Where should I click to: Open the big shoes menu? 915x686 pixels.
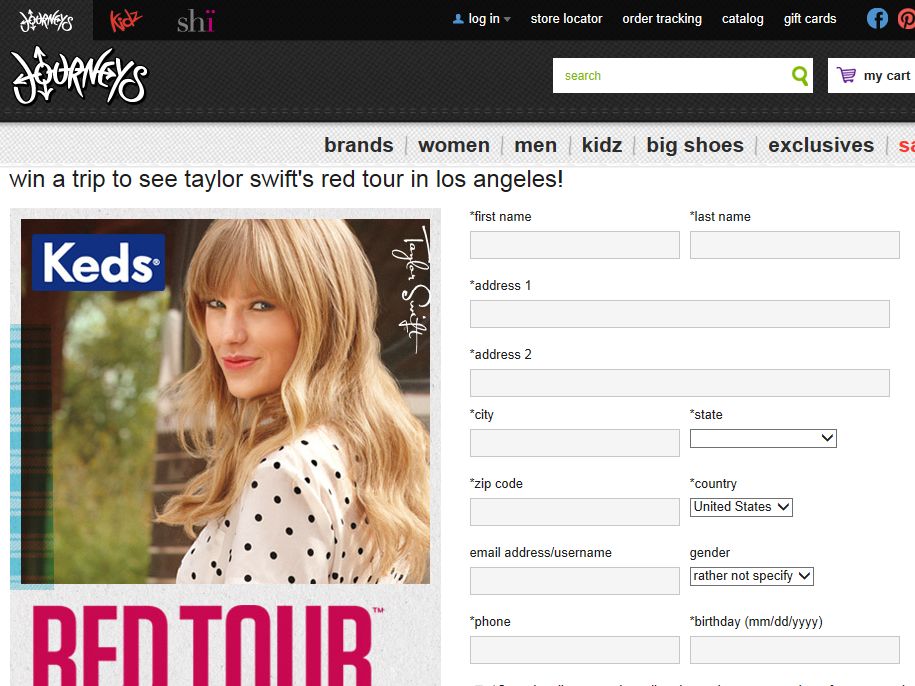(x=695, y=145)
